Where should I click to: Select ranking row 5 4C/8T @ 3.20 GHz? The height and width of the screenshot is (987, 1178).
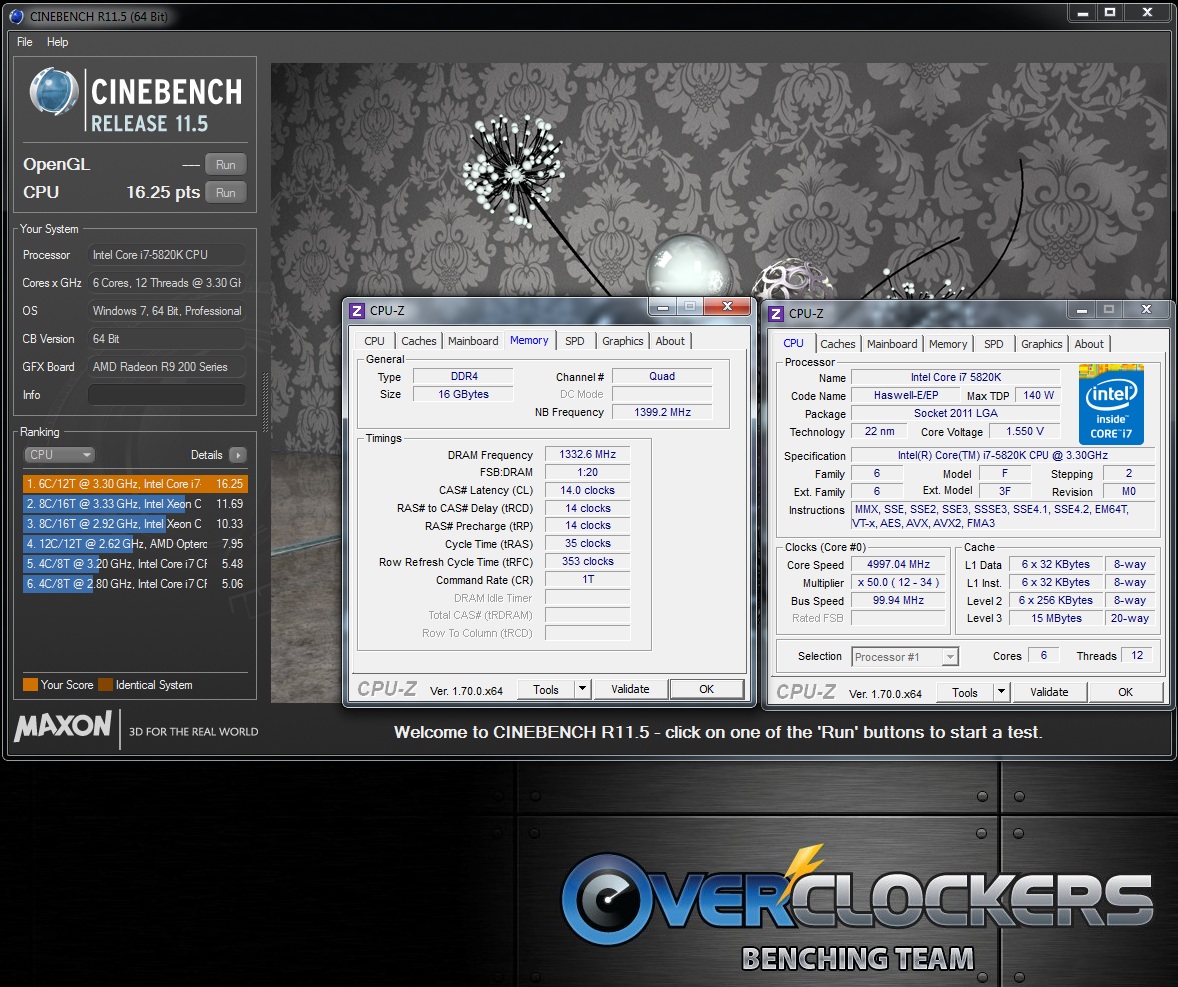[x=135, y=563]
